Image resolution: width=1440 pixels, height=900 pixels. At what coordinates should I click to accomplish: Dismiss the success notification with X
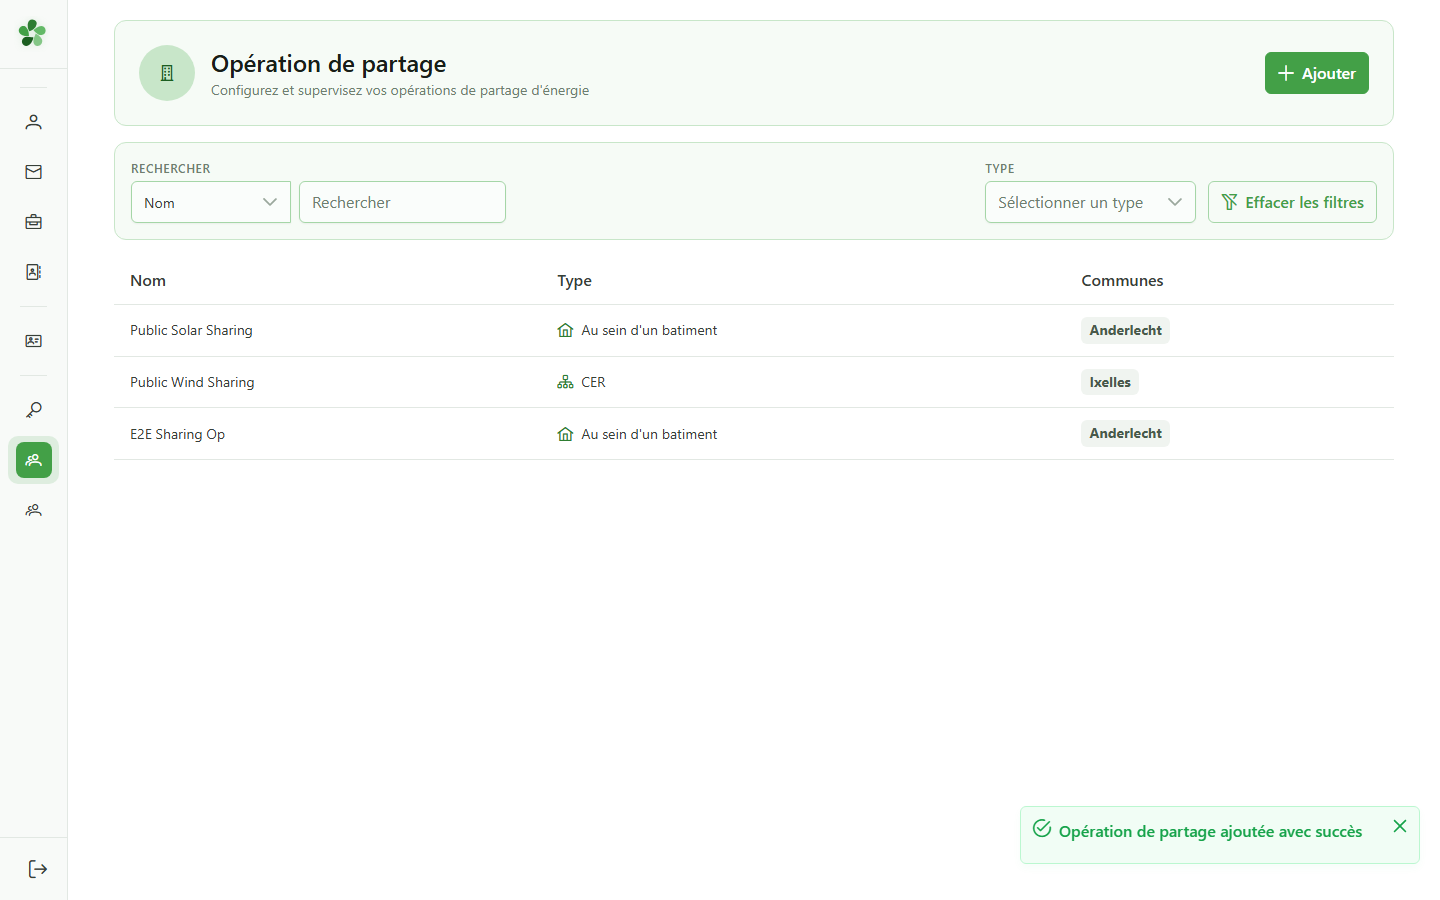(x=1400, y=826)
